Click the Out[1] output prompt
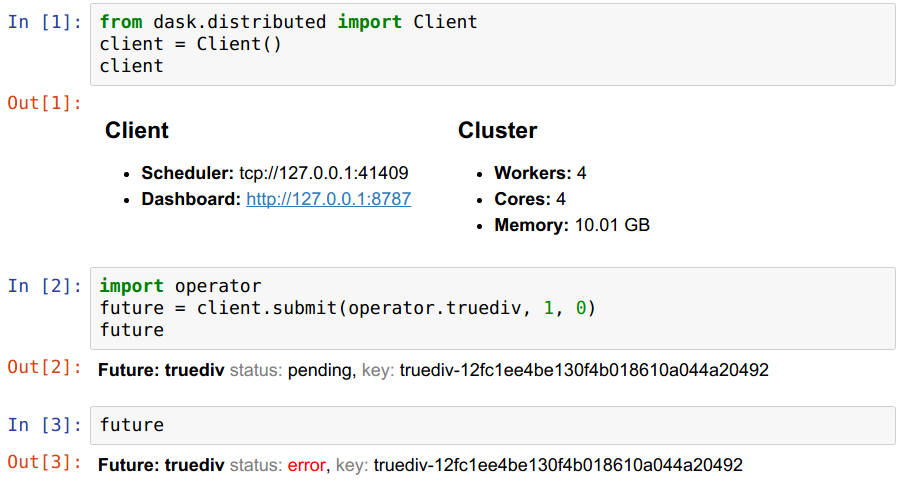899x485 pixels. 44,102
